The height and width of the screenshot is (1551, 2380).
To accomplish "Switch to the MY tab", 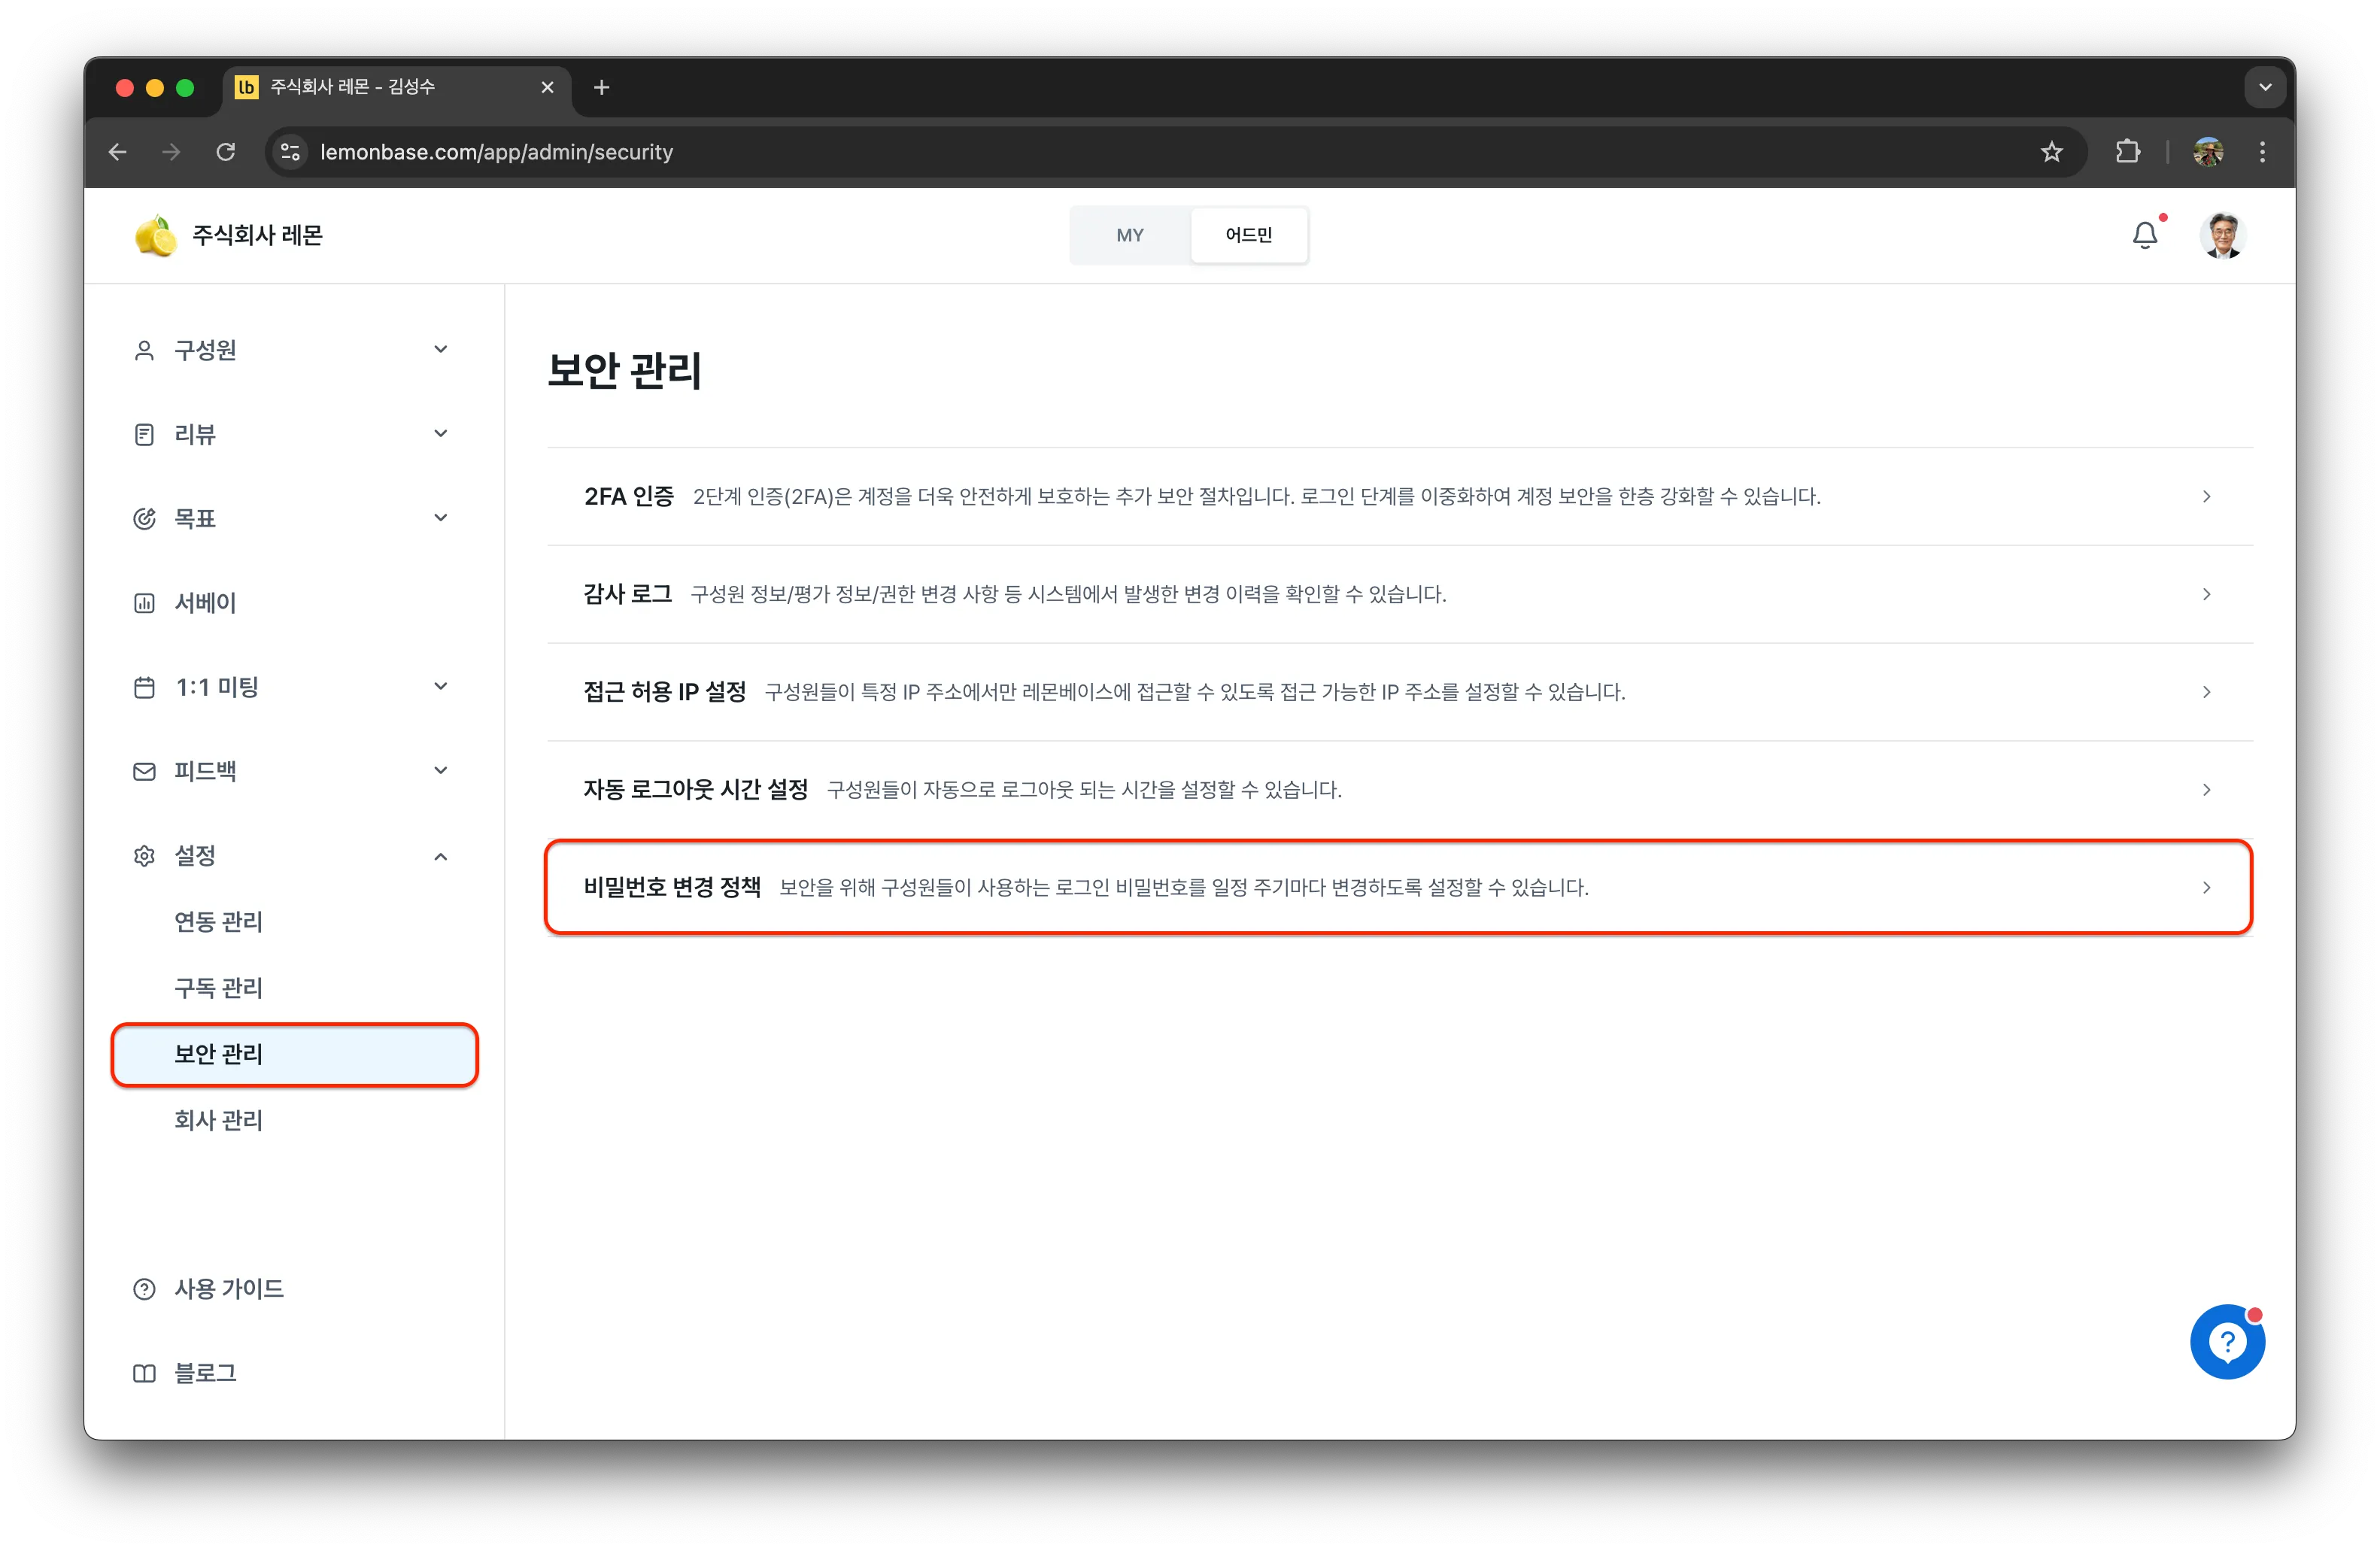I will (x=1130, y=235).
